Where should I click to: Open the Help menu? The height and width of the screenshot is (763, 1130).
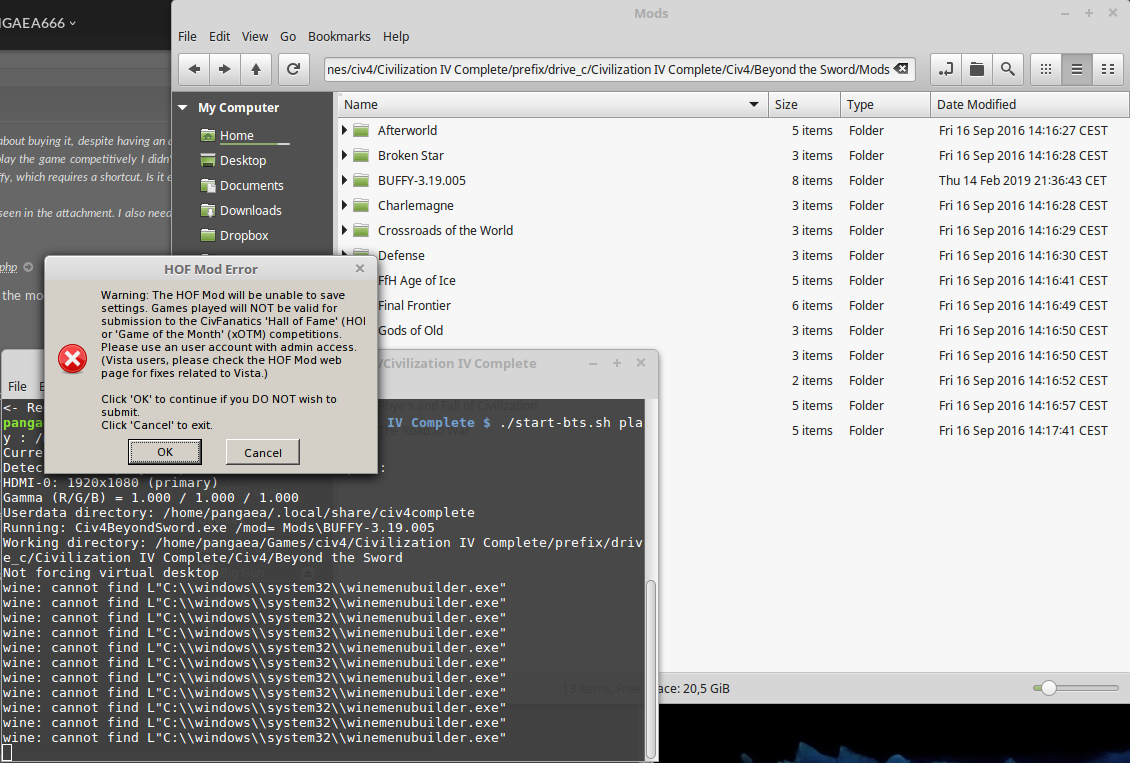click(x=396, y=37)
